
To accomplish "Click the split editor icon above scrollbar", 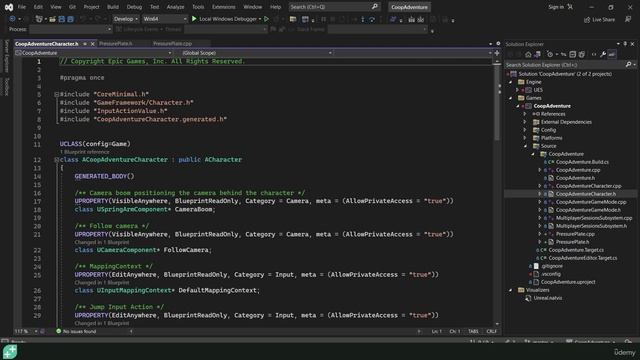I will click(x=497, y=53).
